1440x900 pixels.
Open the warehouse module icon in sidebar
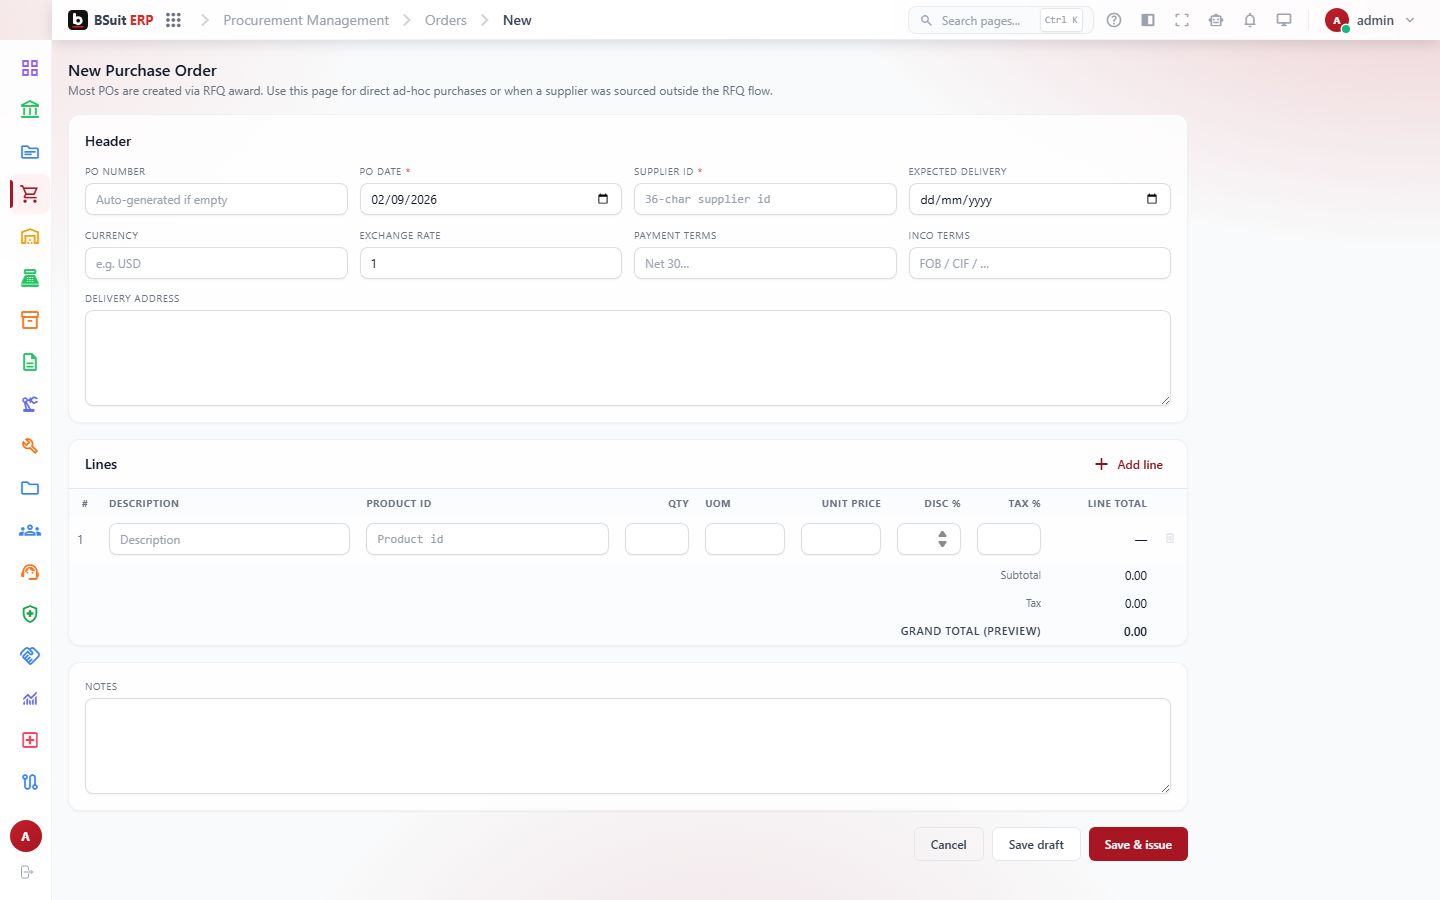(x=30, y=236)
